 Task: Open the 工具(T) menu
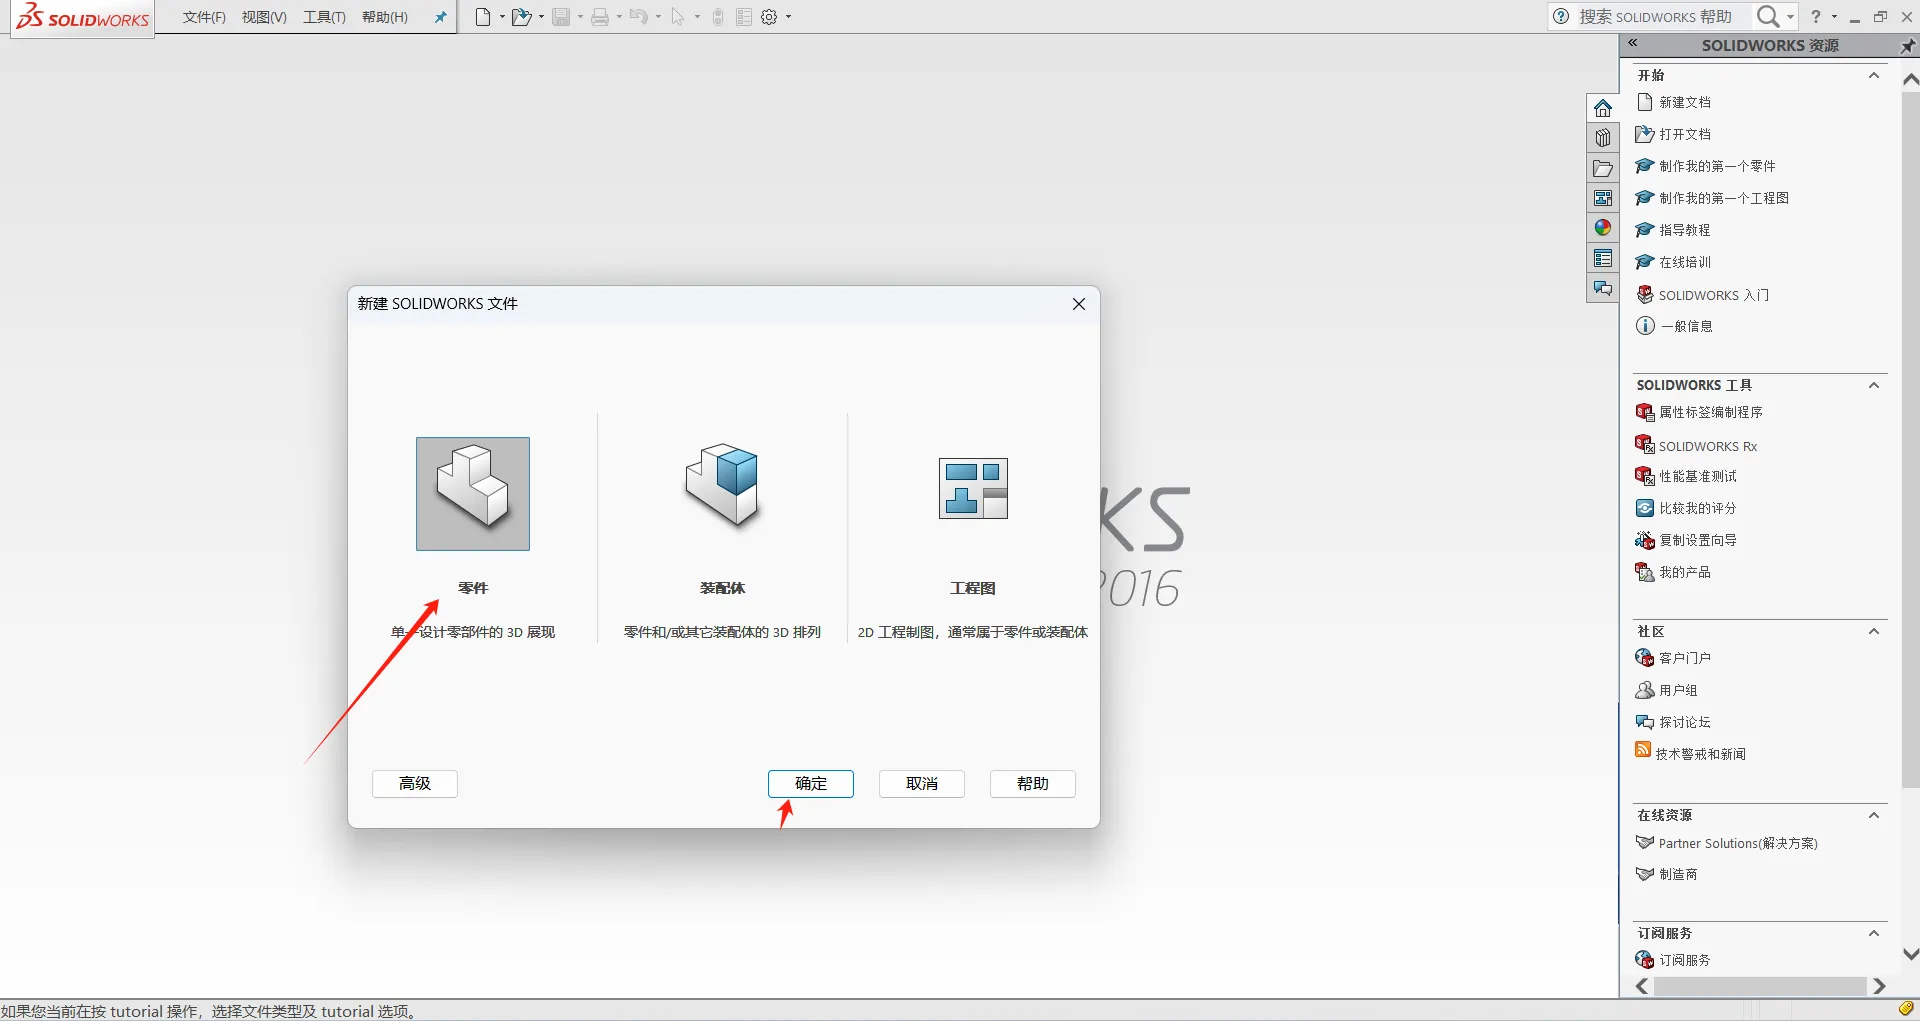pos(324,17)
